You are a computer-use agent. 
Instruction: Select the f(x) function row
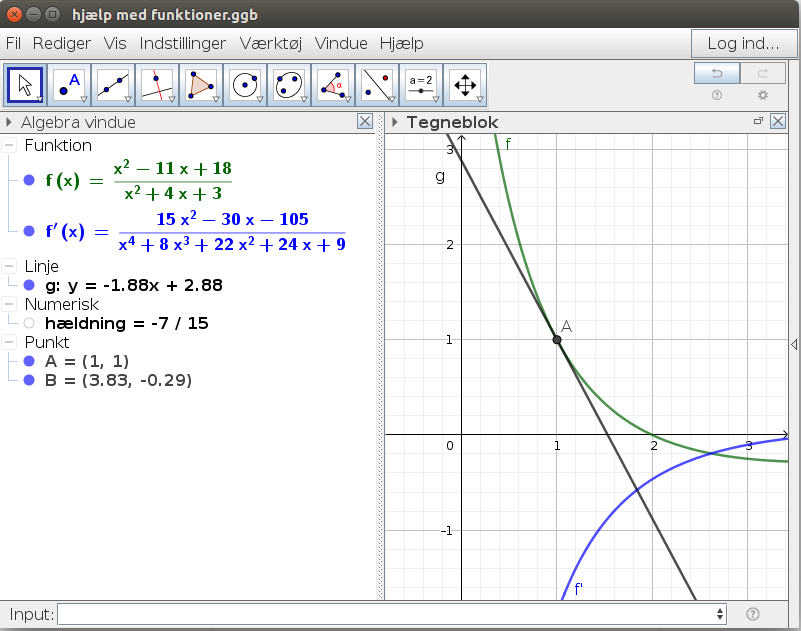click(138, 180)
